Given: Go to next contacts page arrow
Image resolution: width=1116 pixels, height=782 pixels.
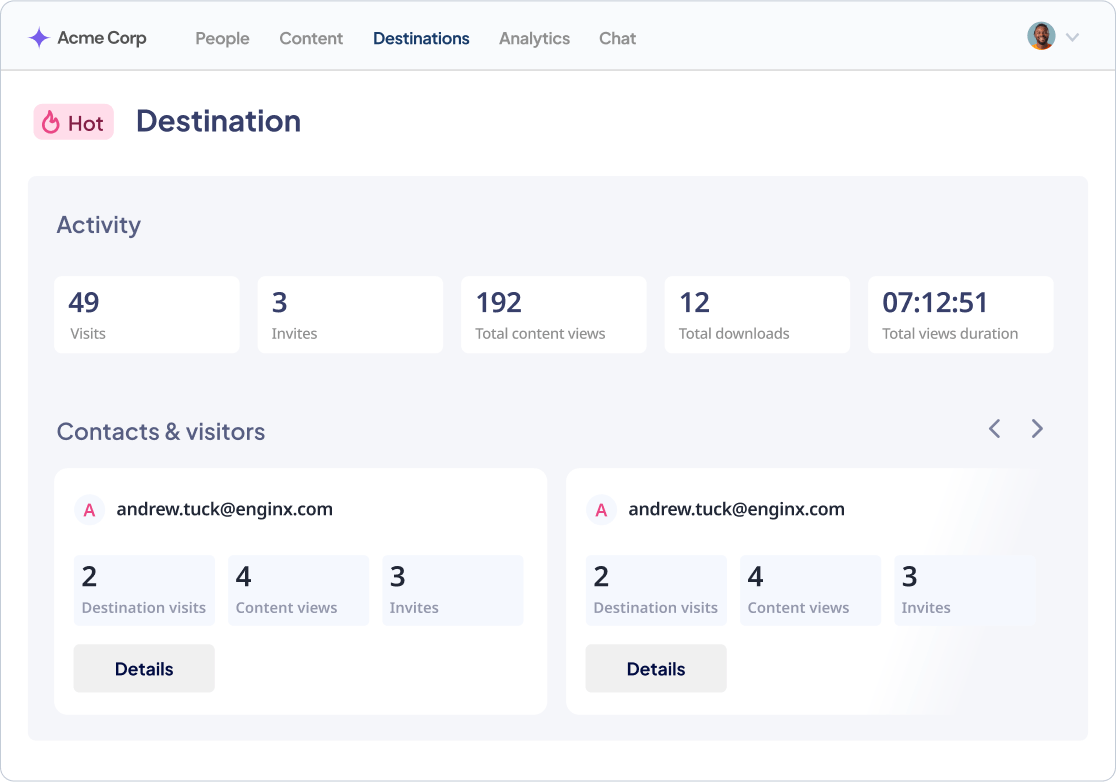Looking at the screenshot, I should click(x=1037, y=429).
